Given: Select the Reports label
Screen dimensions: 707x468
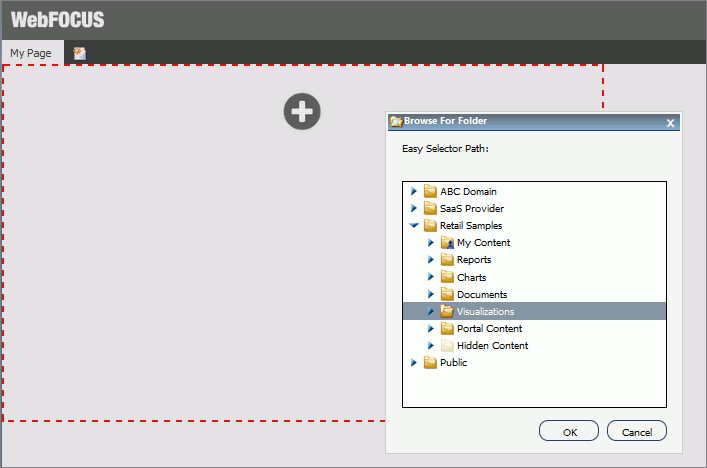Looking at the screenshot, I should (474, 260).
